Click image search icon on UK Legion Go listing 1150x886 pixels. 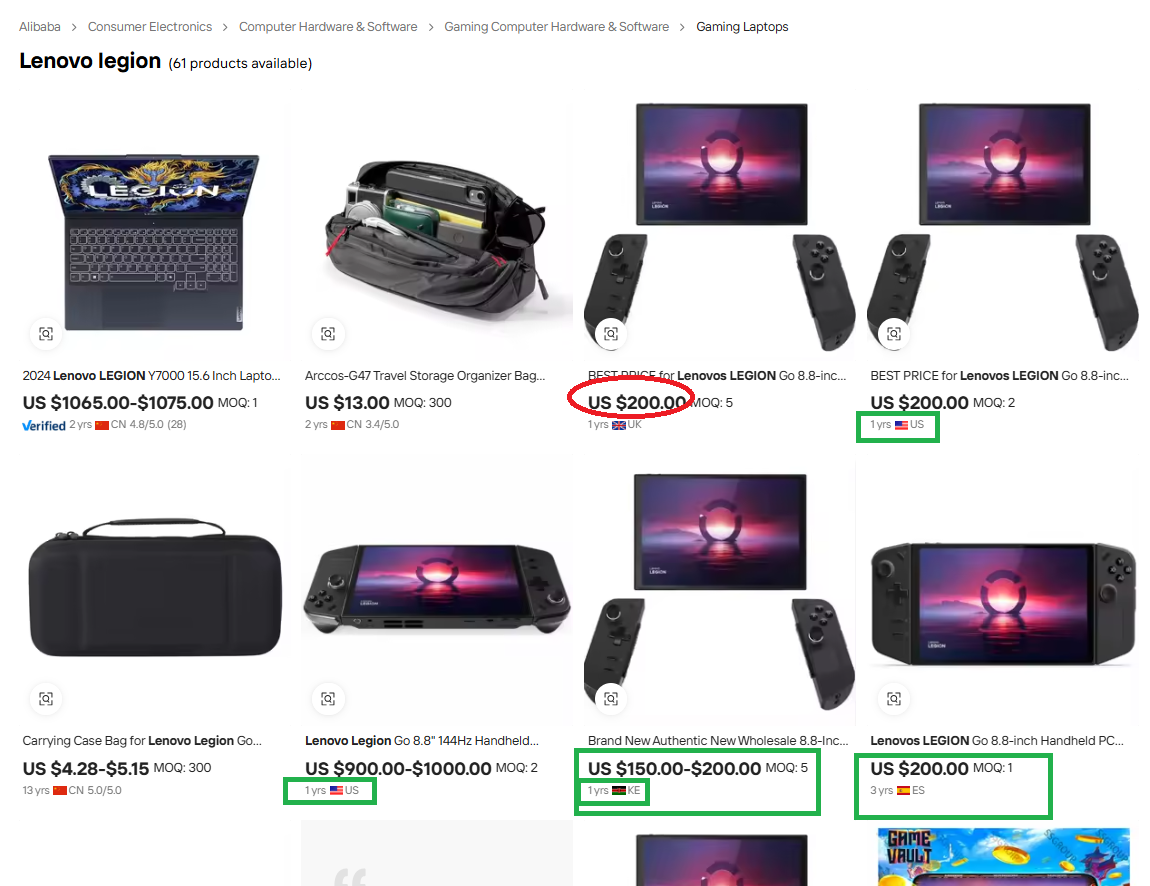(x=611, y=334)
